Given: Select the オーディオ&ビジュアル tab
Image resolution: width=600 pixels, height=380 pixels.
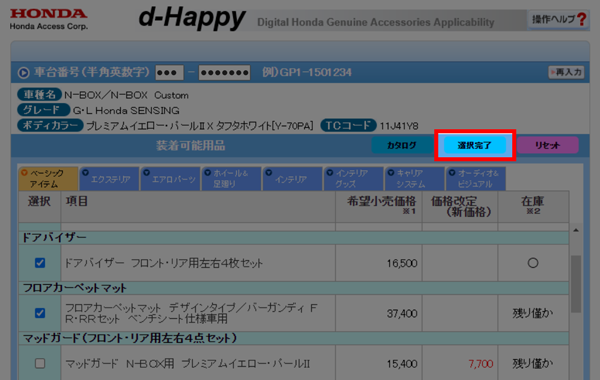Looking at the screenshot, I should [x=476, y=179].
